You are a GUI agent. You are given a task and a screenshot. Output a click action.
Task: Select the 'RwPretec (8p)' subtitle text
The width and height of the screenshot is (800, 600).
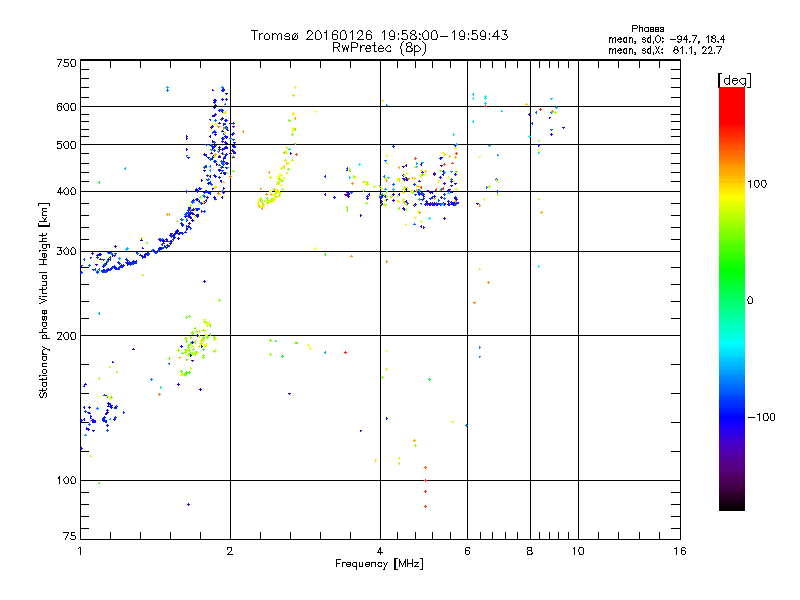click(x=379, y=48)
